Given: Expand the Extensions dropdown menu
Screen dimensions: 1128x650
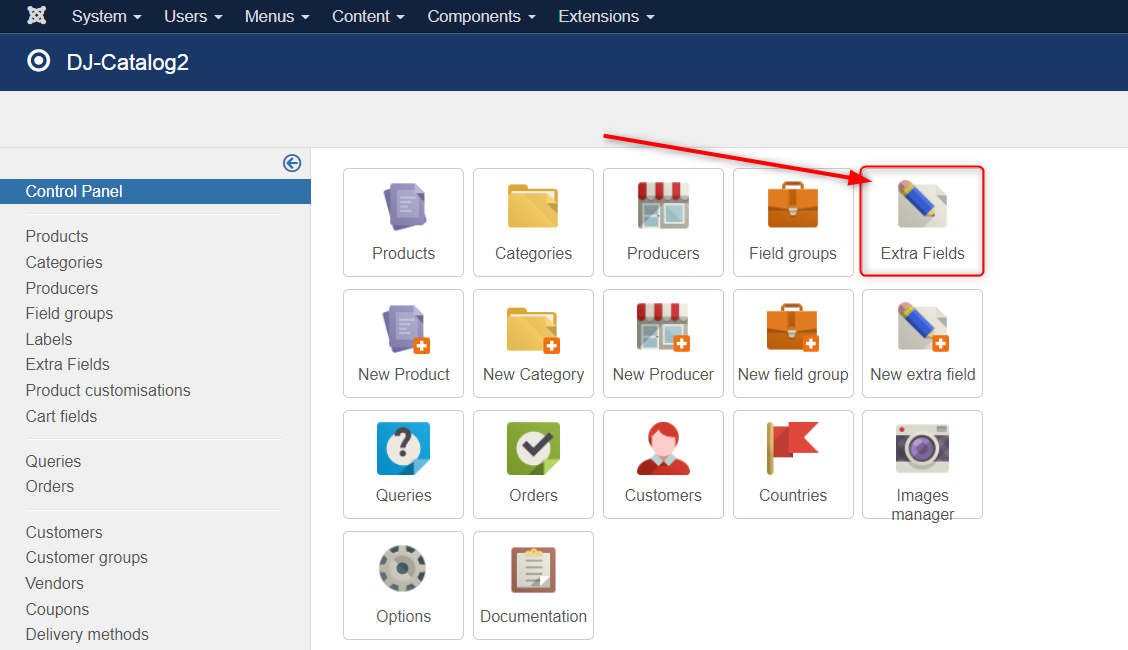Looking at the screenshot, I should pyautogui.click(x=606, y=16).
